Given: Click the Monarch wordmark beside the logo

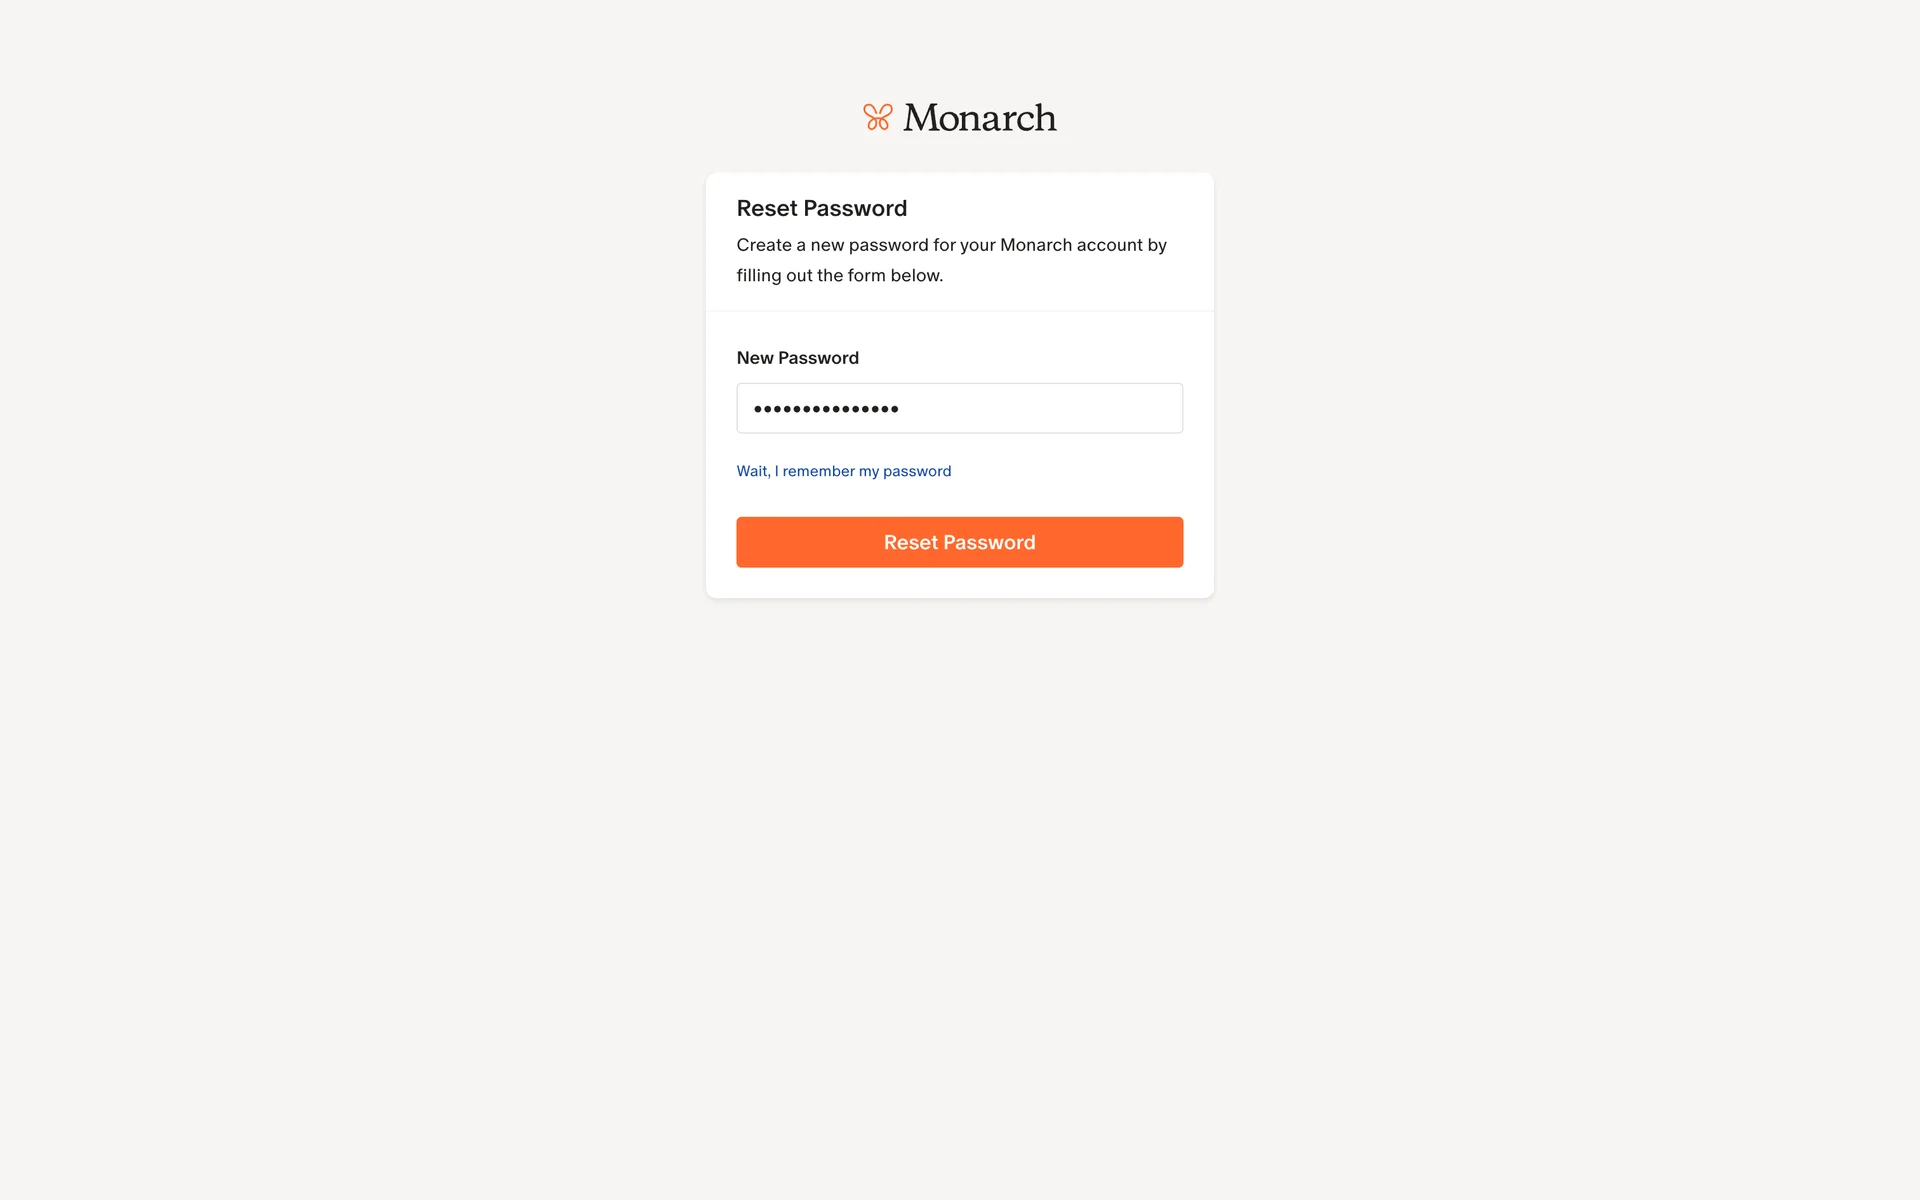Looking at the screenshot, I should pyautogui.click(x=979, y=117).
